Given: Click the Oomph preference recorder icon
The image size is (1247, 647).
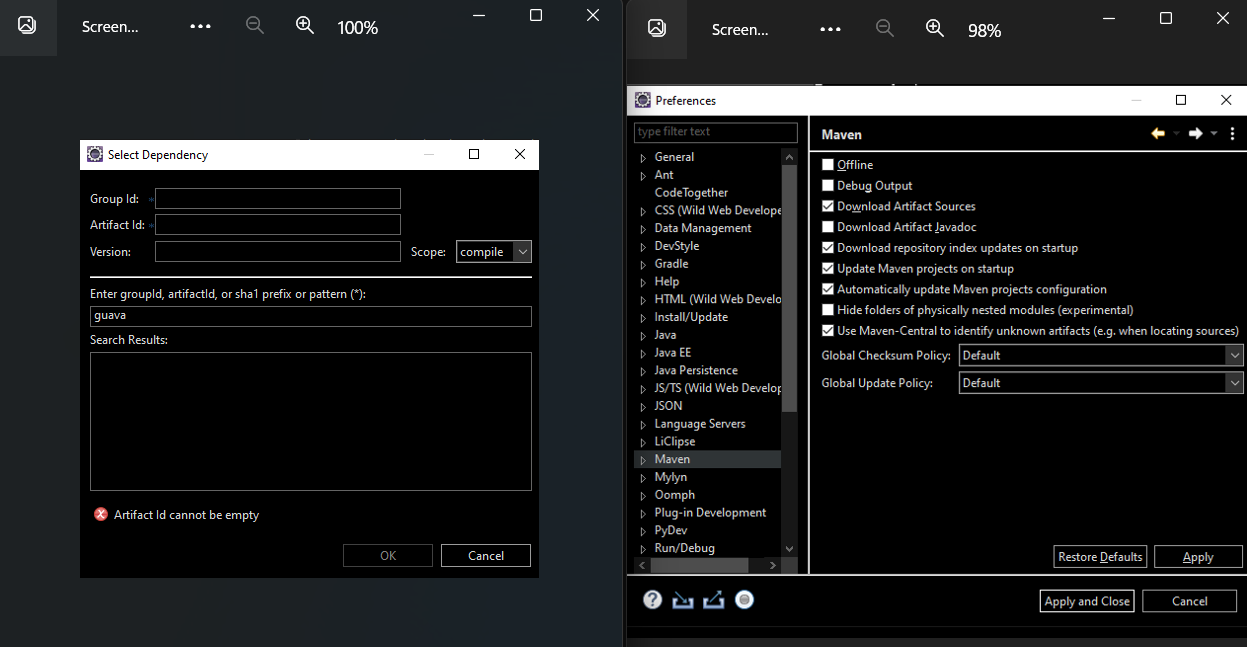Looking at the screenshot, I should [744, 600].
